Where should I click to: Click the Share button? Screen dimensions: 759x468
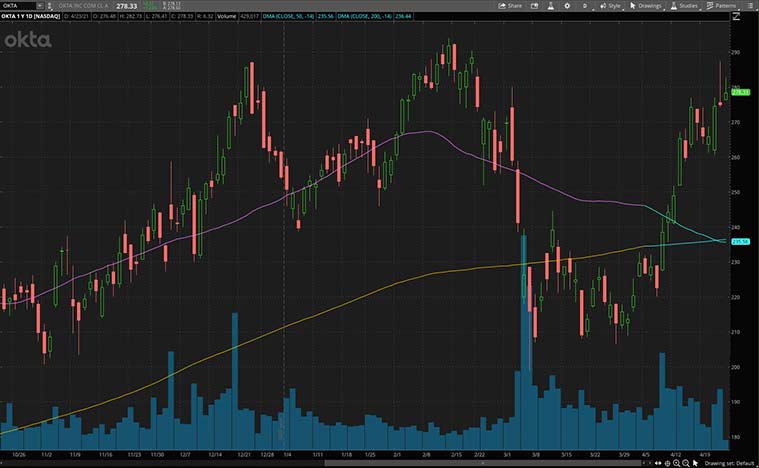510,5
